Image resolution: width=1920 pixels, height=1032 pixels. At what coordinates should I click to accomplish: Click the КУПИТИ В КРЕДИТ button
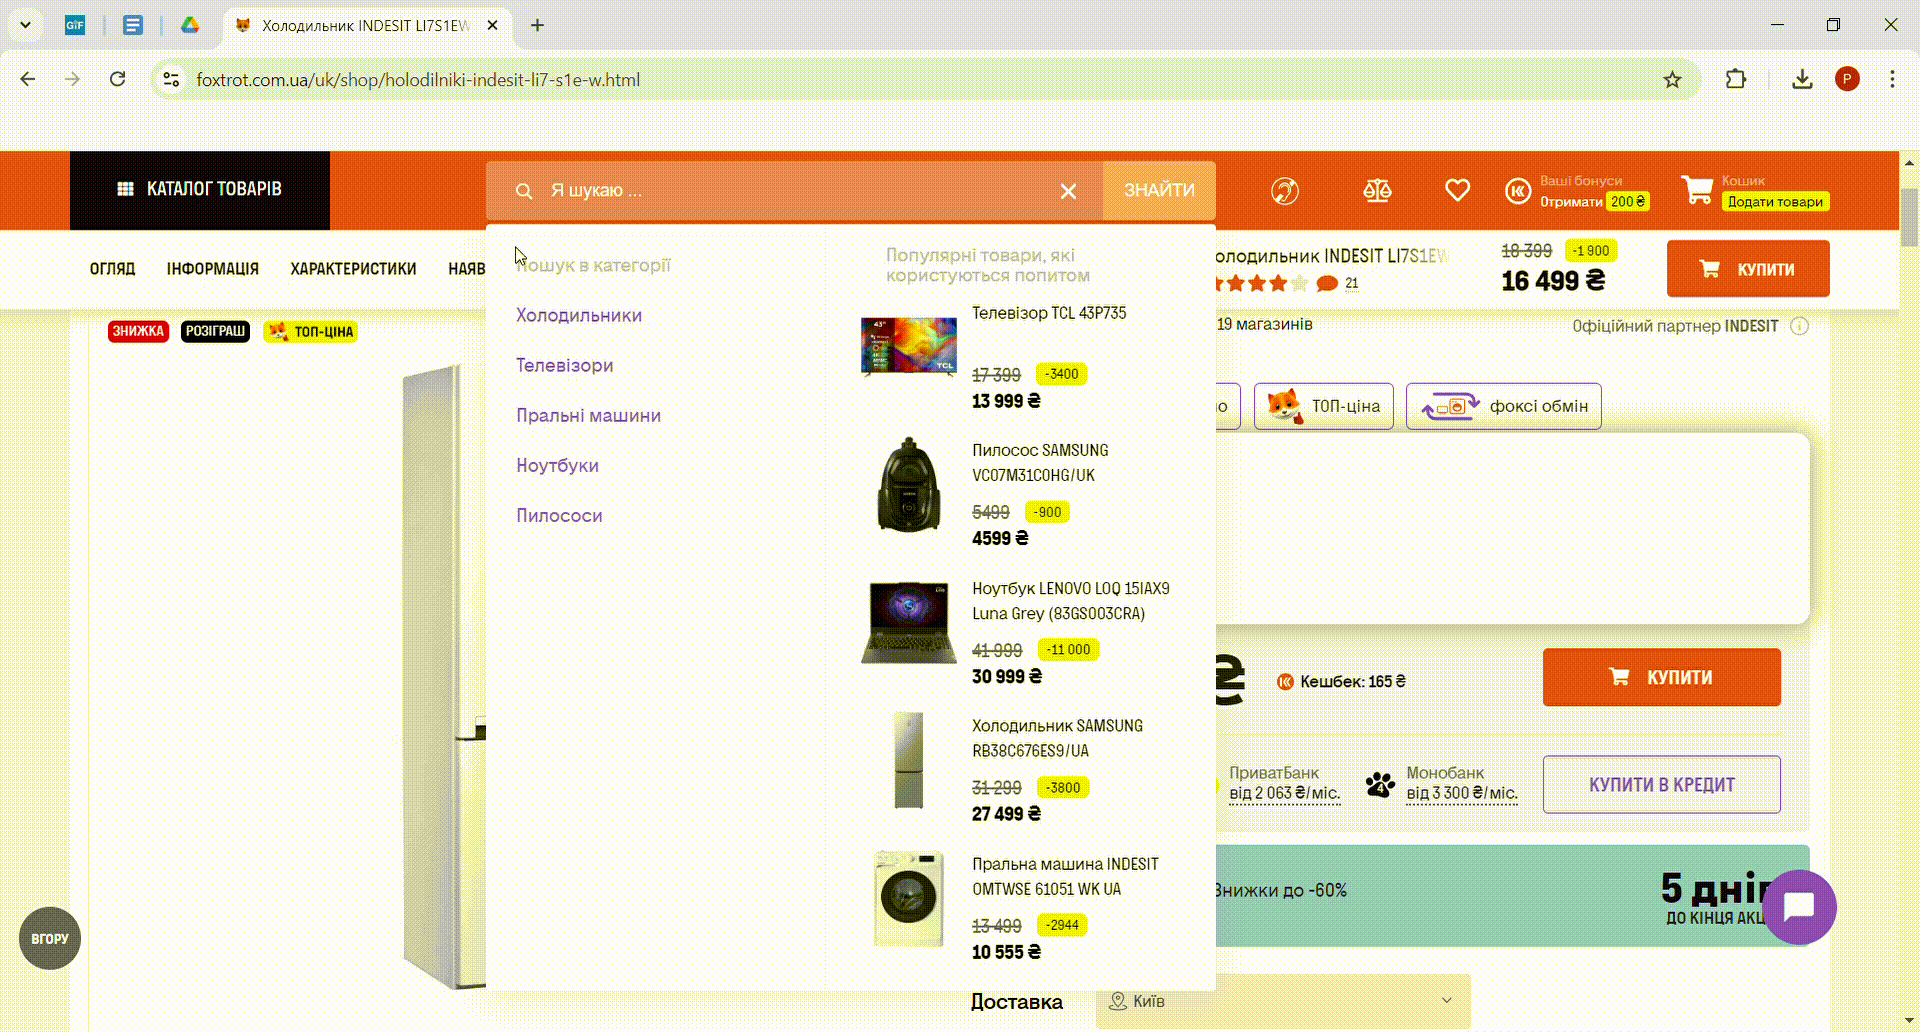click(1661, 785)
